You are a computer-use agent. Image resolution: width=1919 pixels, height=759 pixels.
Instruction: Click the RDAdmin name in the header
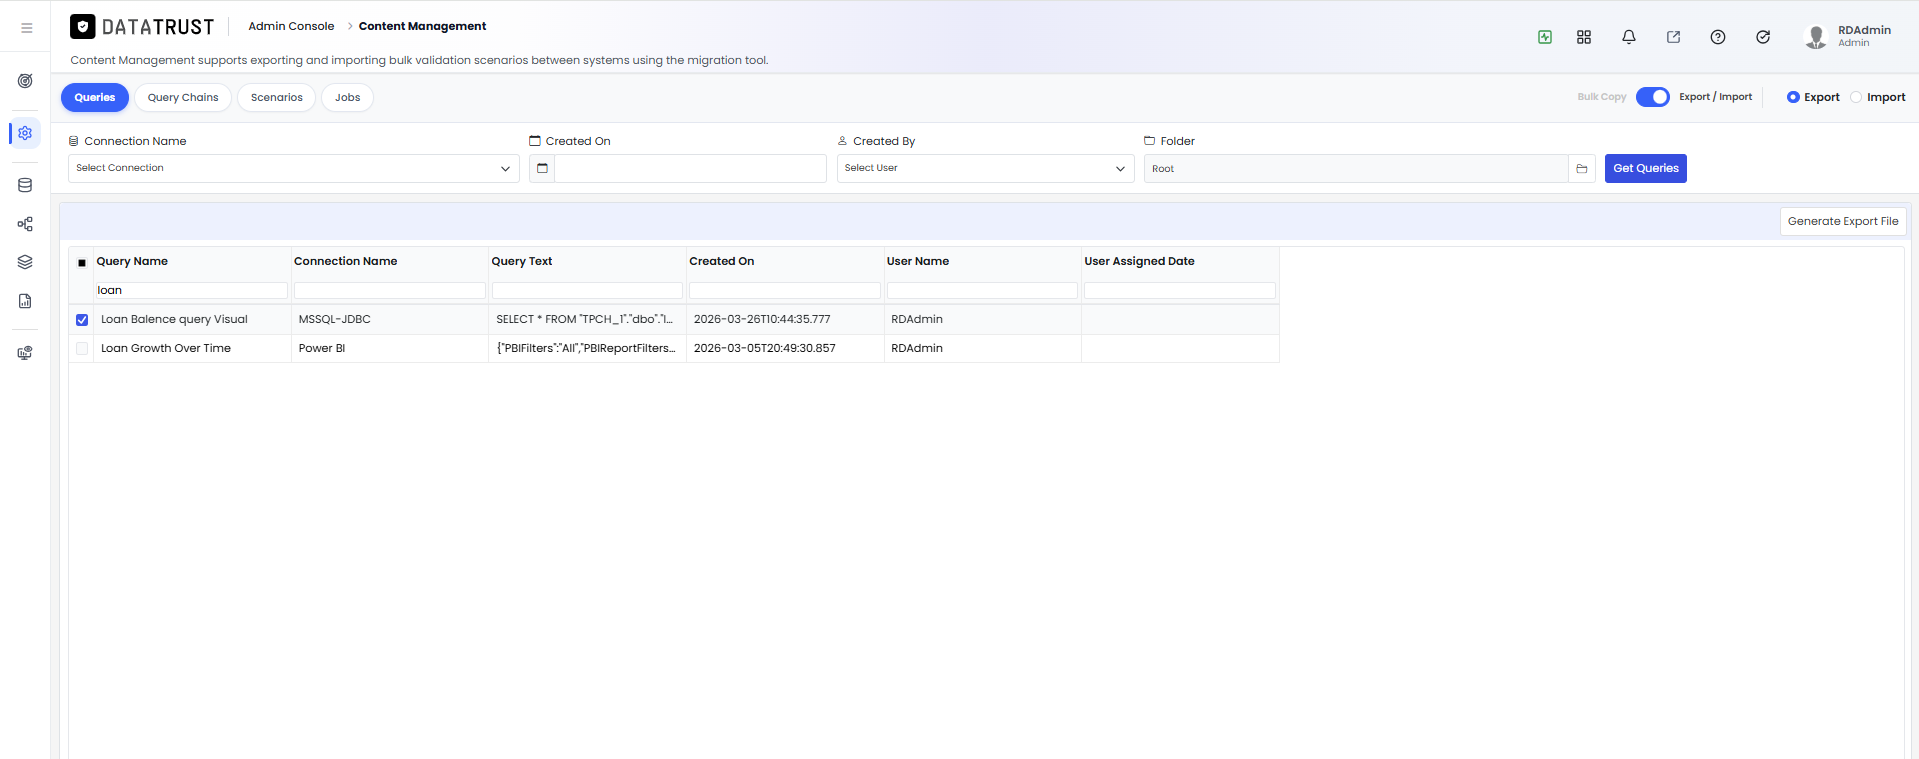coord(1864,30)
